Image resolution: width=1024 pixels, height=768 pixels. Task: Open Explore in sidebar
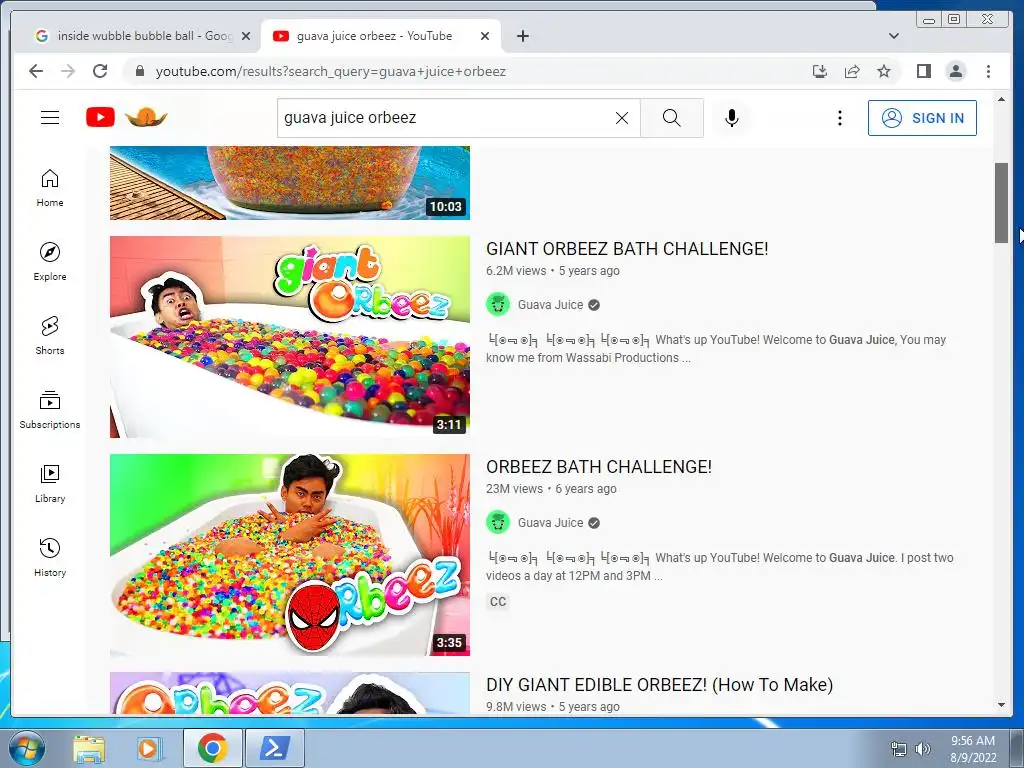50,262
